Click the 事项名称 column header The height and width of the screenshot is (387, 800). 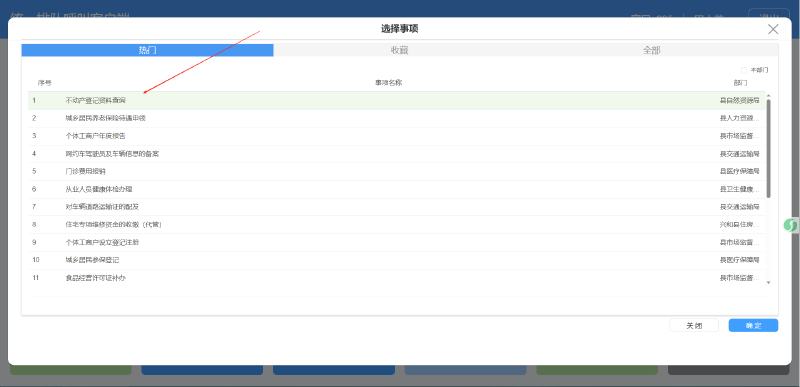(389, 83)
